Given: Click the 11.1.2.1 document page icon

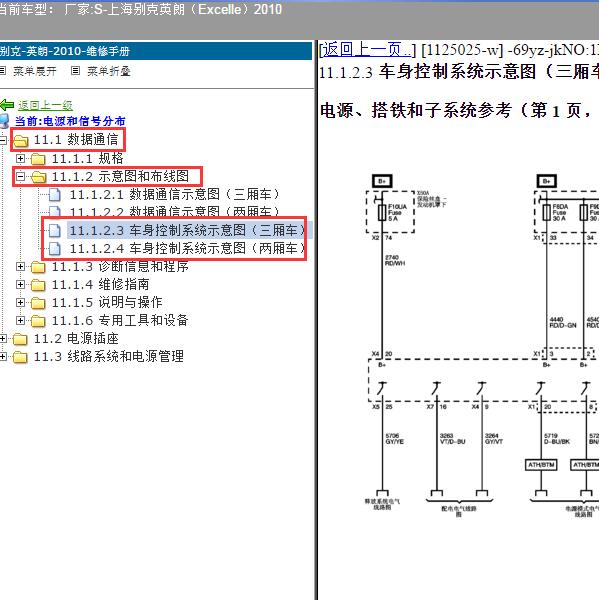Looking at the screenshot, I should pos(55,195).
